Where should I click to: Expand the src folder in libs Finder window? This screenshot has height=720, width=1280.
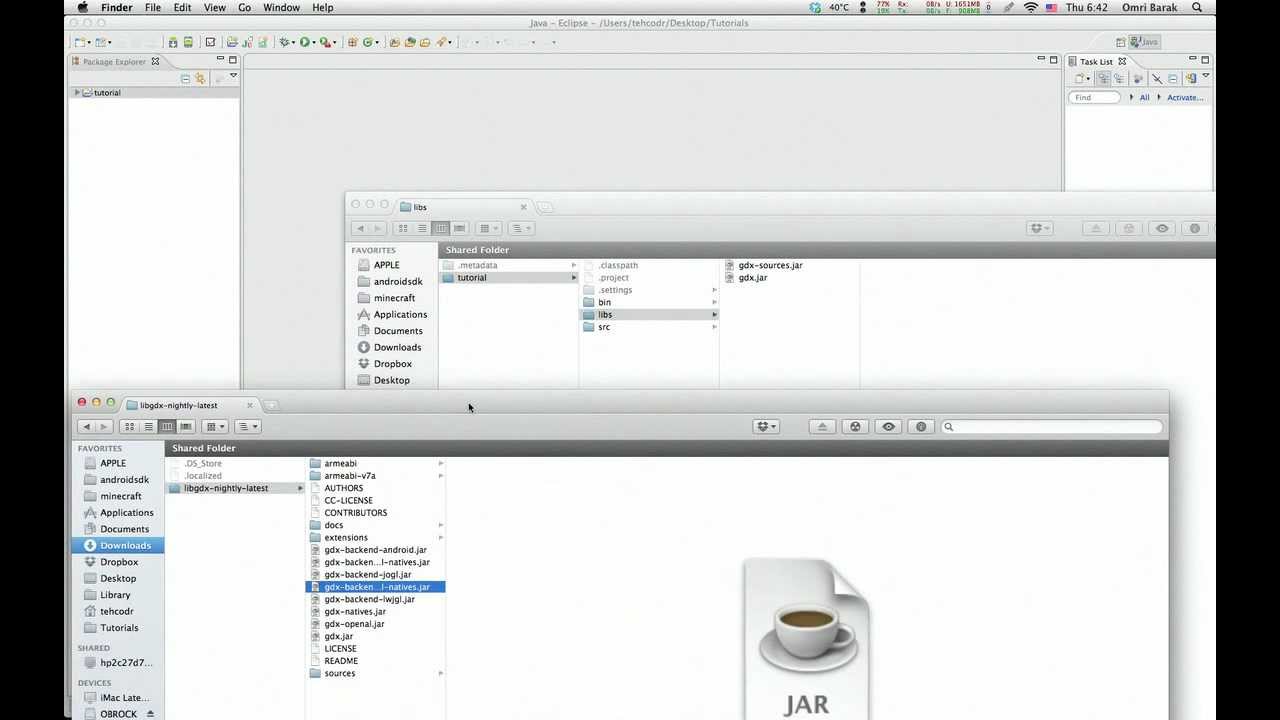tap(714, 327)
